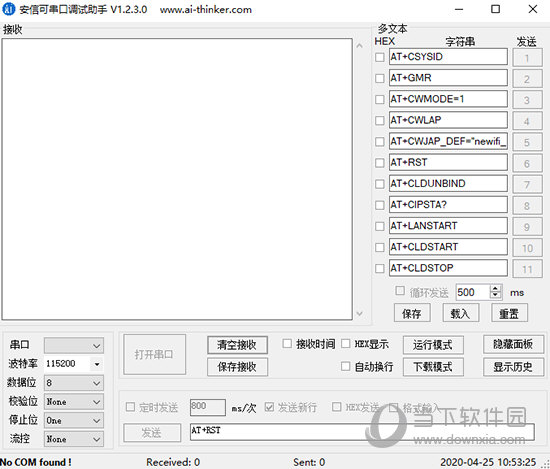Expand the 校验位 parity dropdown
Screen dimensions: 550x469
point(74,402)
